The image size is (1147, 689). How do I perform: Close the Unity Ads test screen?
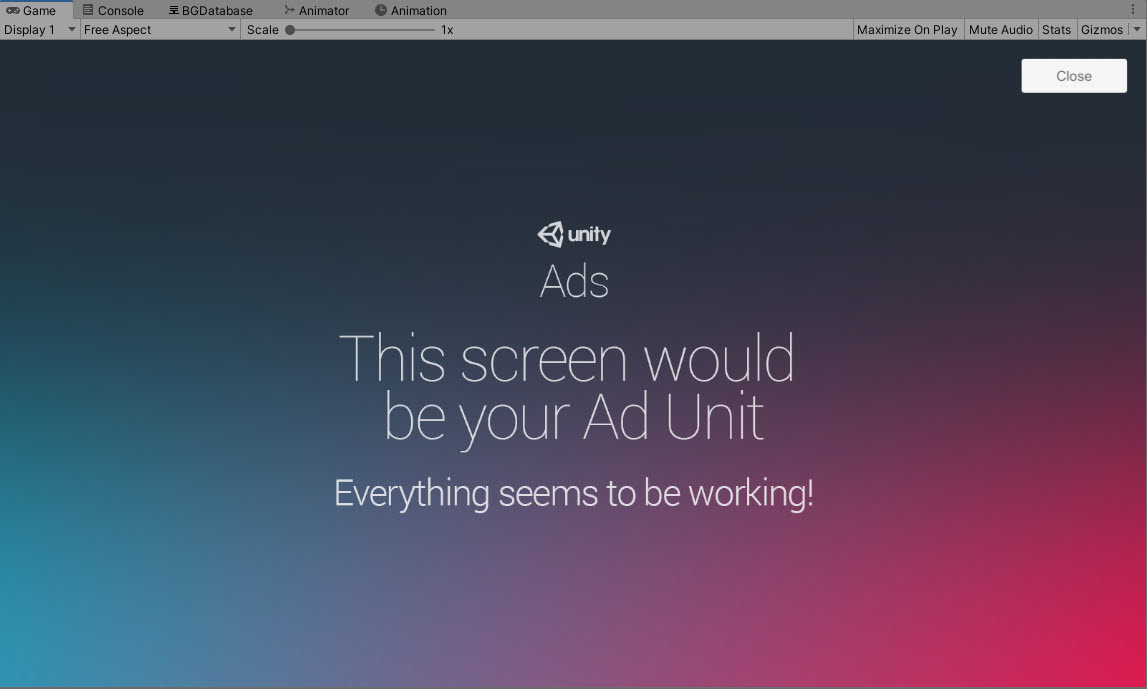[x=1073, y=76]
